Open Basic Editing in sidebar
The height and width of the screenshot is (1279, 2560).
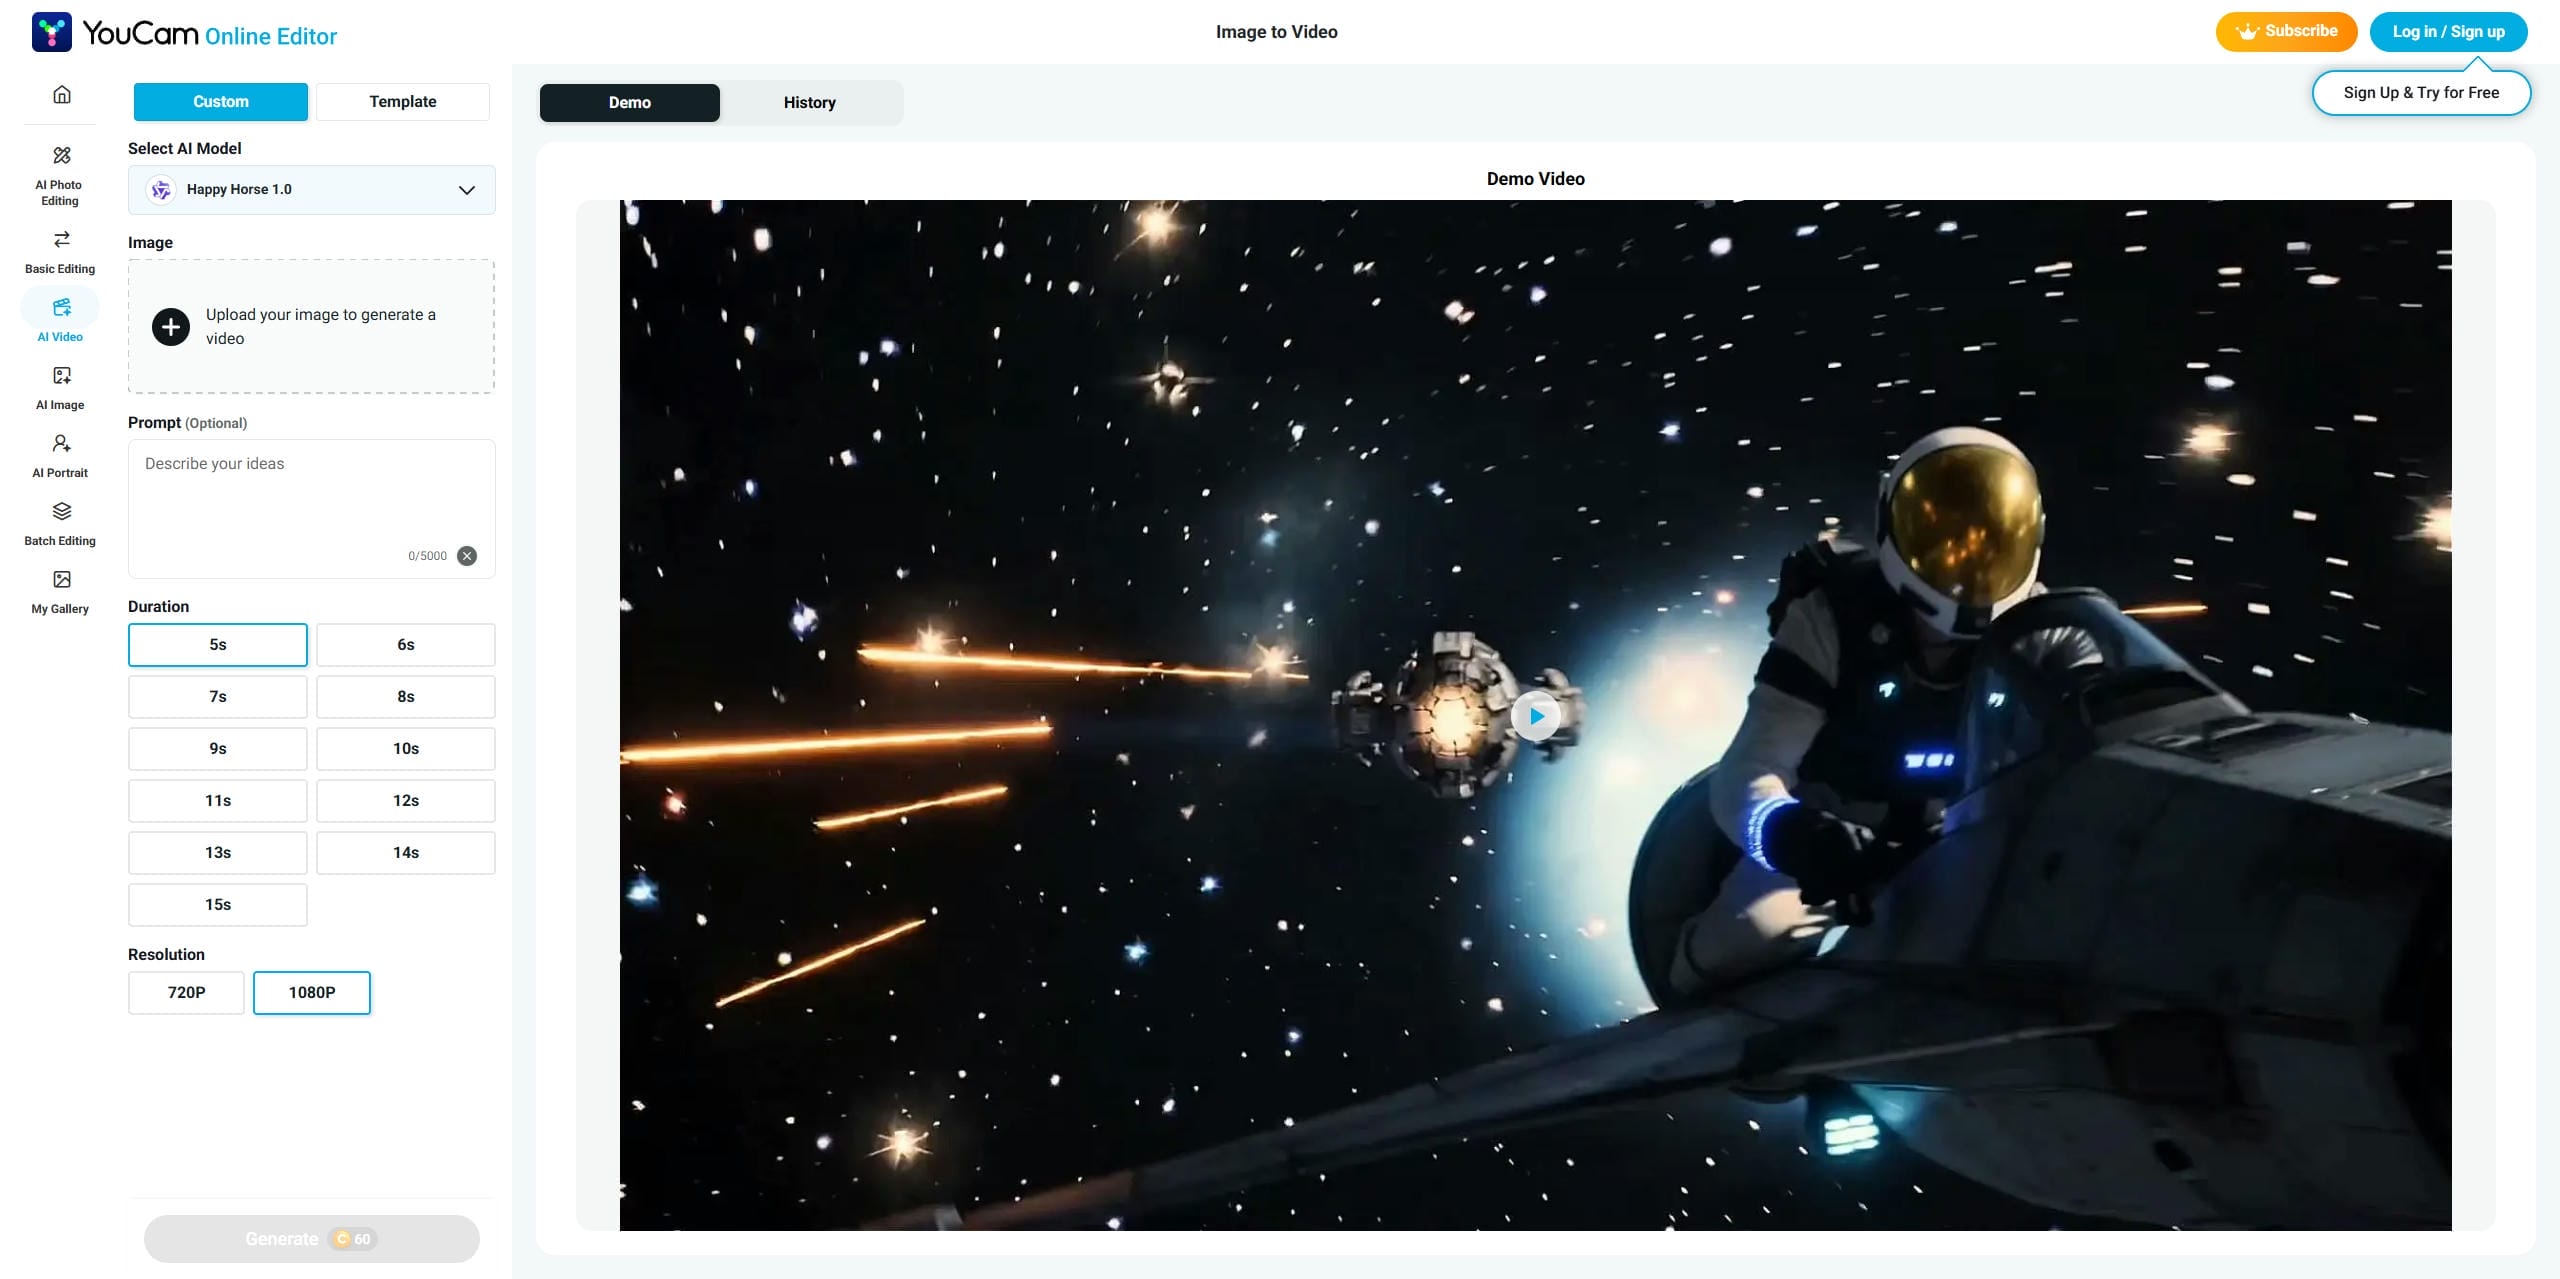click(x=60, y=252)
